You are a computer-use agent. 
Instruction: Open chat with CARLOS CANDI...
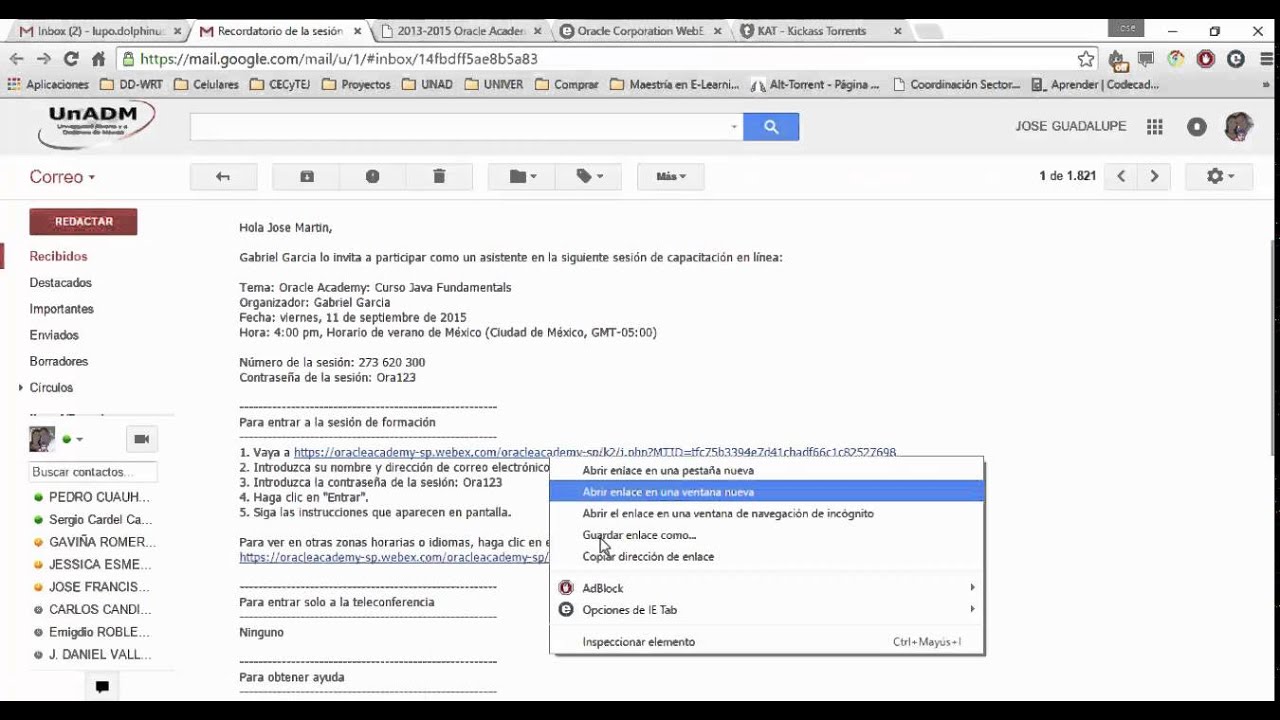point(92,610)
